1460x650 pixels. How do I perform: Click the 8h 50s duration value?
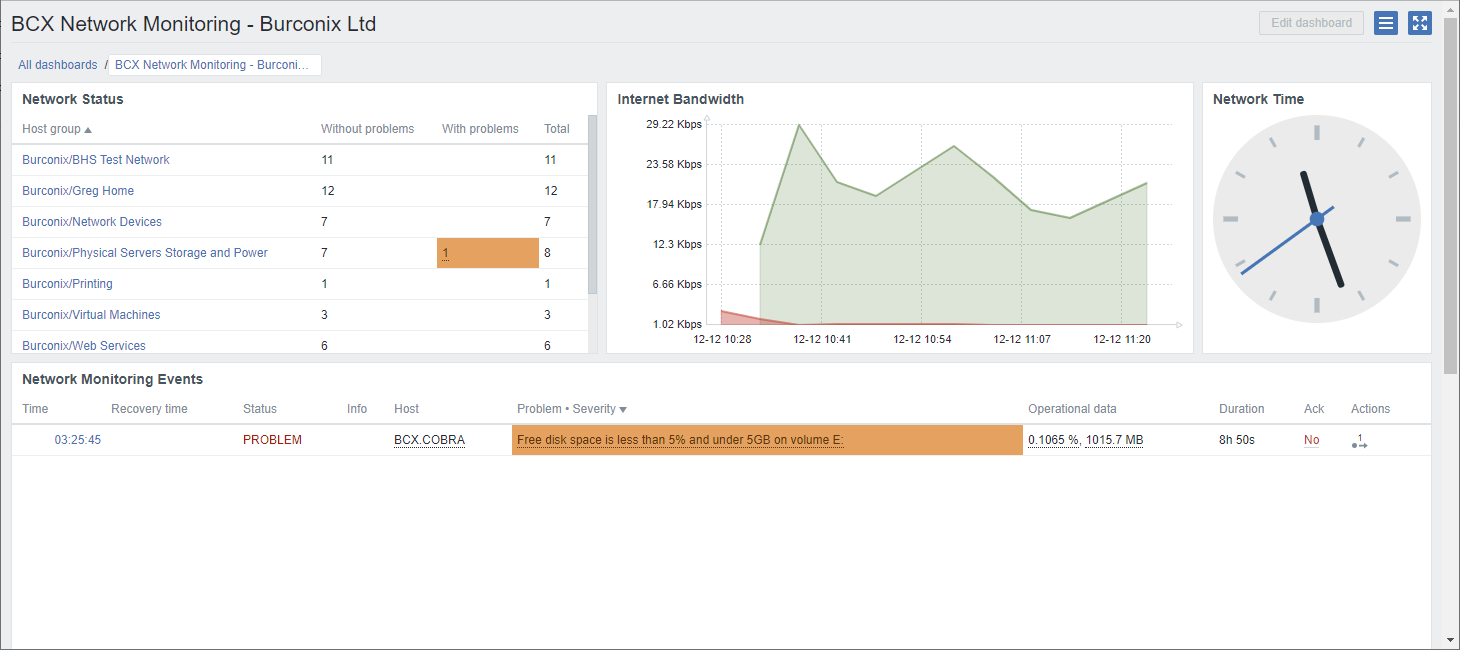pyautogui.click(x=1237, y=440)
